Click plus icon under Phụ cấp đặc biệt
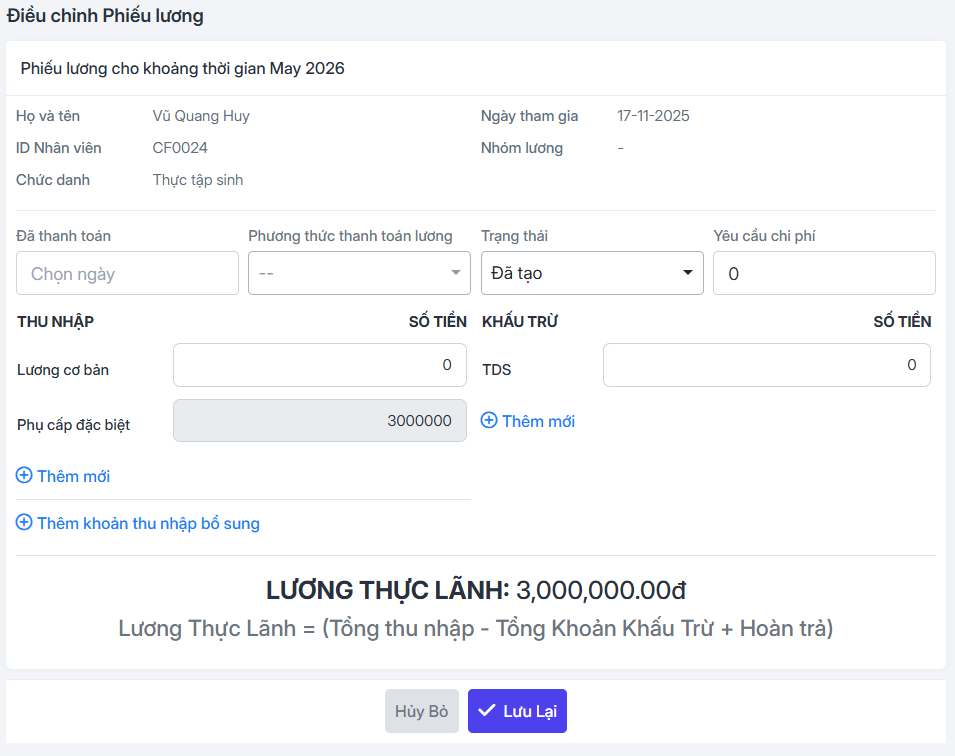 tap(24, 475)
